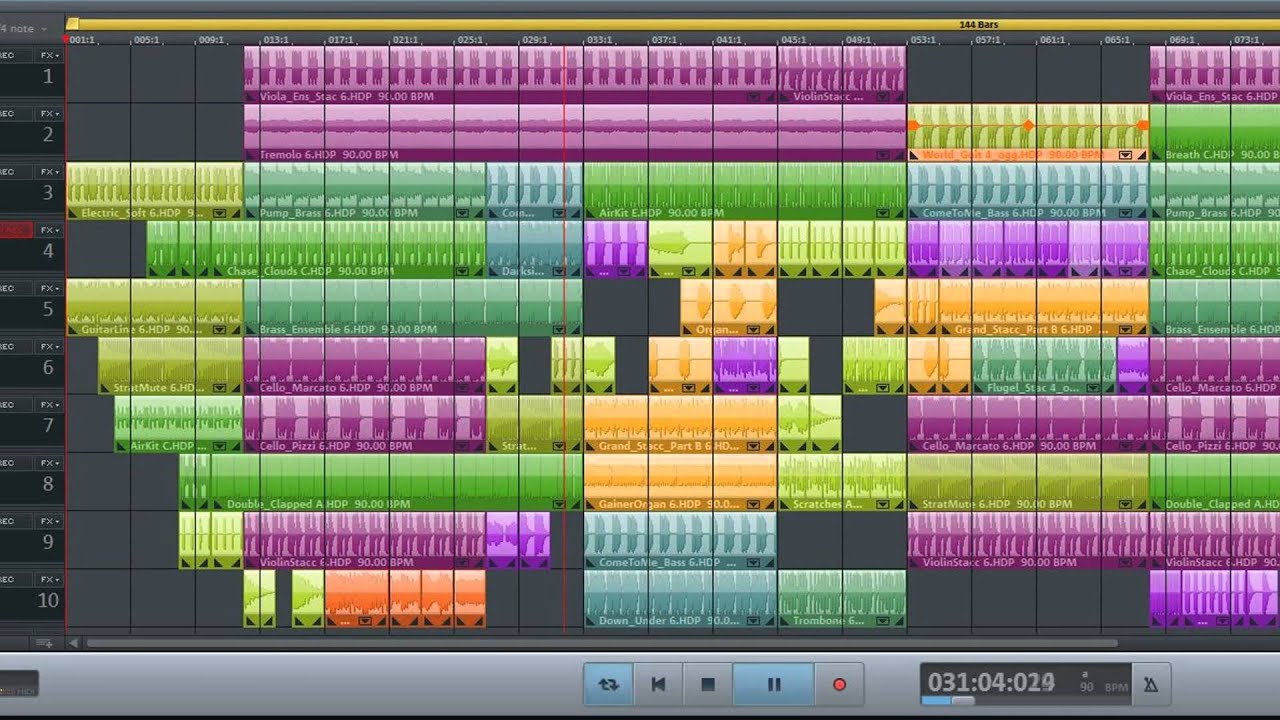The width and height of the screenshot is (1280, 720).
Task: Click the 069:1 bar marker in ruler
Action: click(1182, 40)
